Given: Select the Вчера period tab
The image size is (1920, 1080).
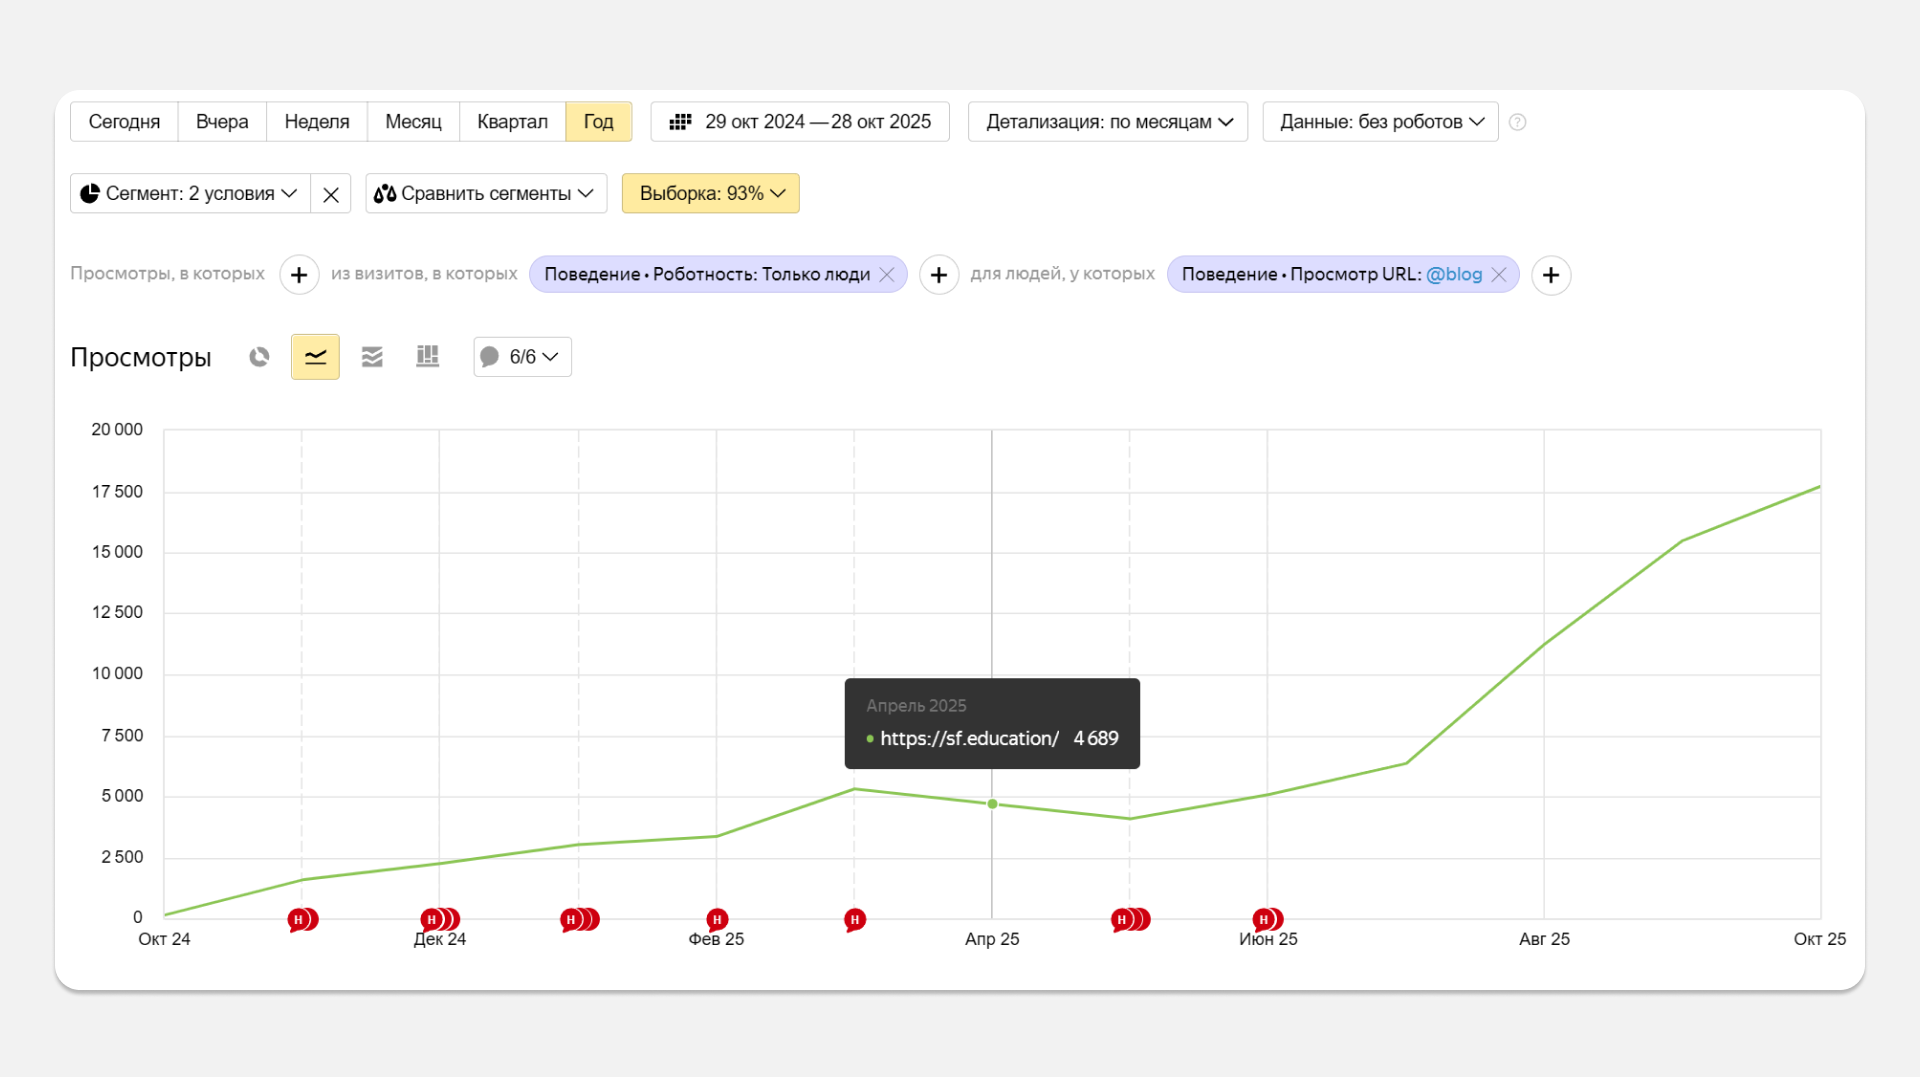Looking at the screenshot, I should coord(222,122).
